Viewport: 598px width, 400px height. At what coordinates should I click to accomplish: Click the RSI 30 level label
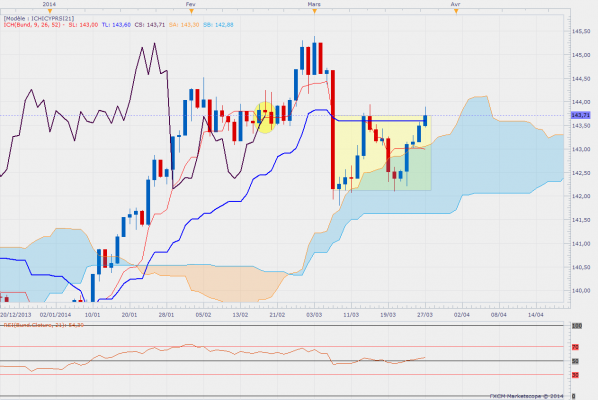click(x=575, y=375)
